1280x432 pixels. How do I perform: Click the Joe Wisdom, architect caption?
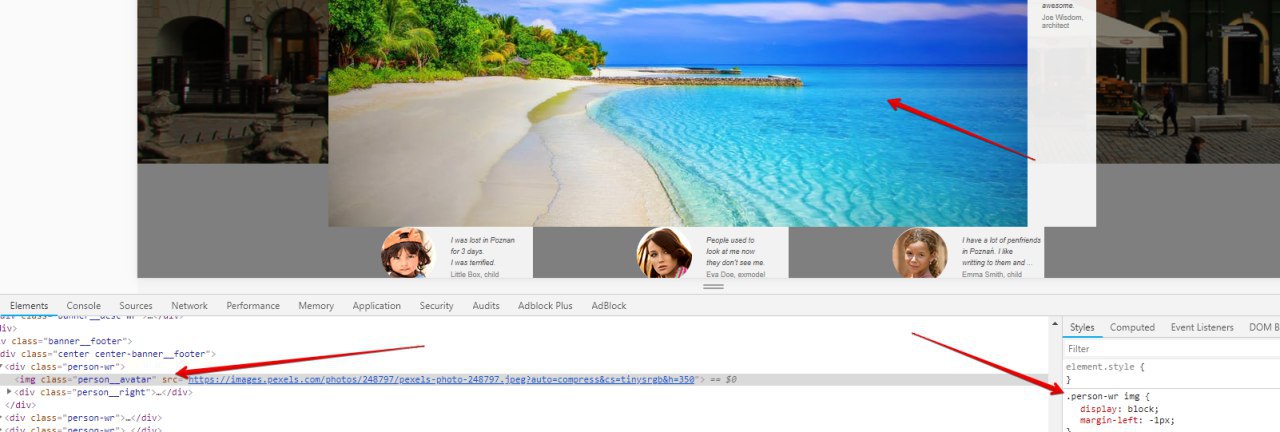point(1062,21)
